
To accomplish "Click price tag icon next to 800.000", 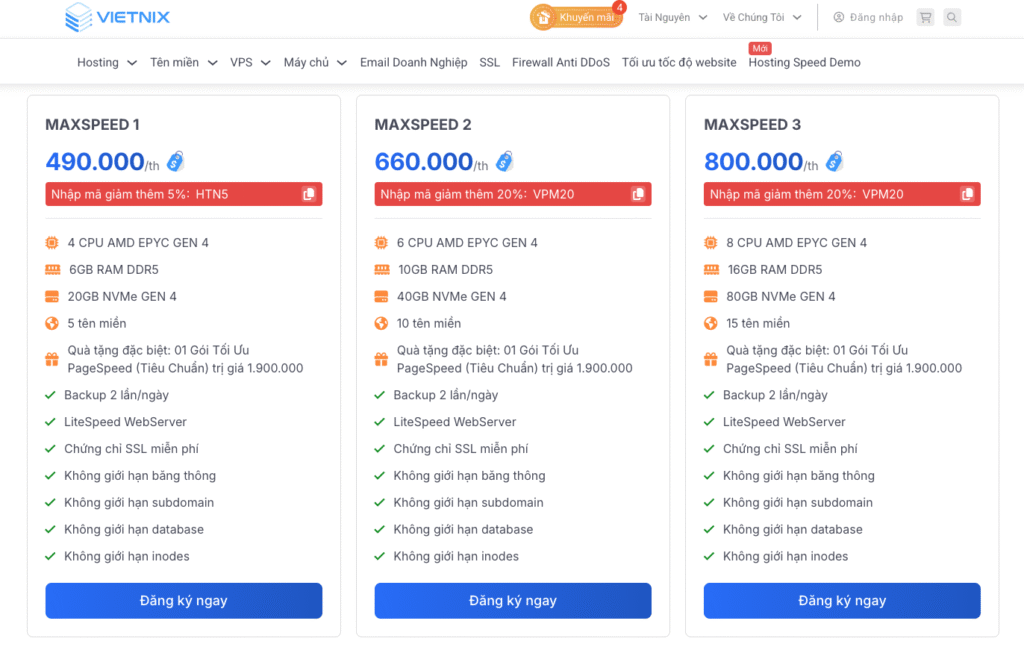I will [834, 161].
